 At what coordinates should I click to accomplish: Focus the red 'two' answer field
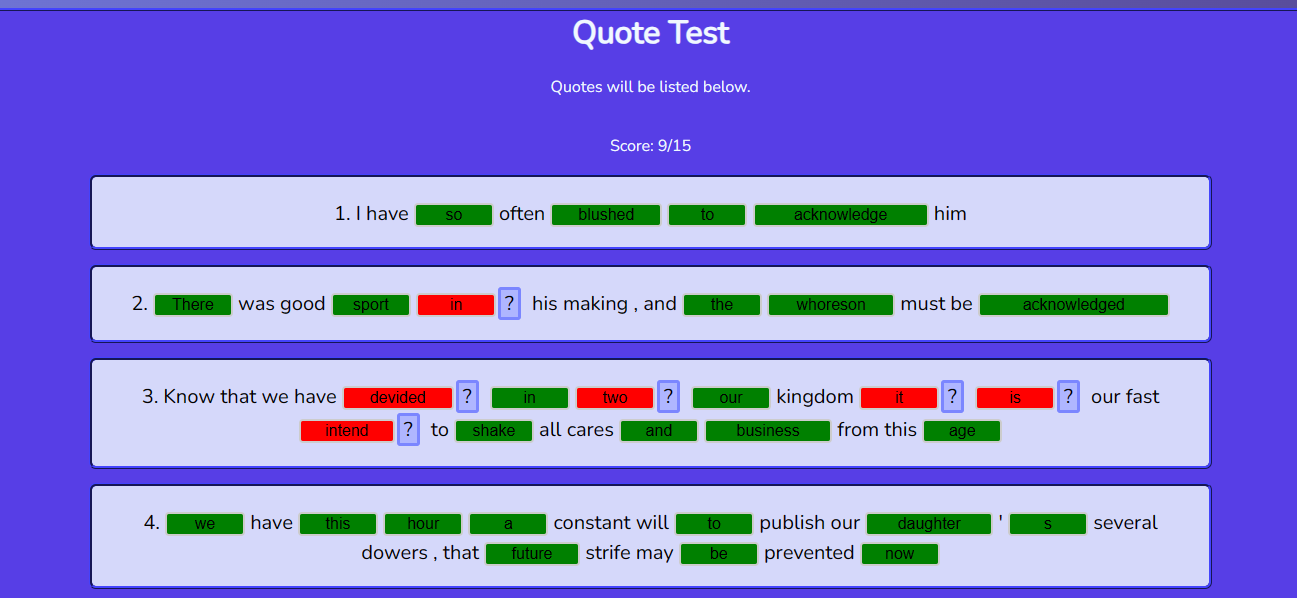pyautogui.click(x=615, y=398)
